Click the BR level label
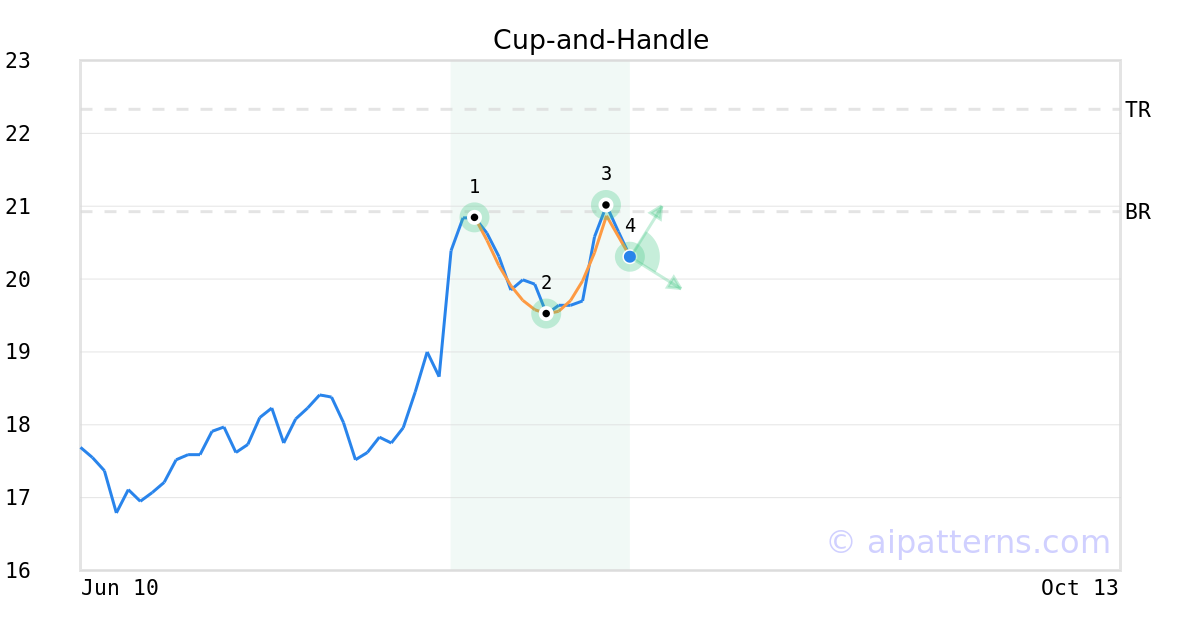 pyautogui.click(x=1138, y=212)
